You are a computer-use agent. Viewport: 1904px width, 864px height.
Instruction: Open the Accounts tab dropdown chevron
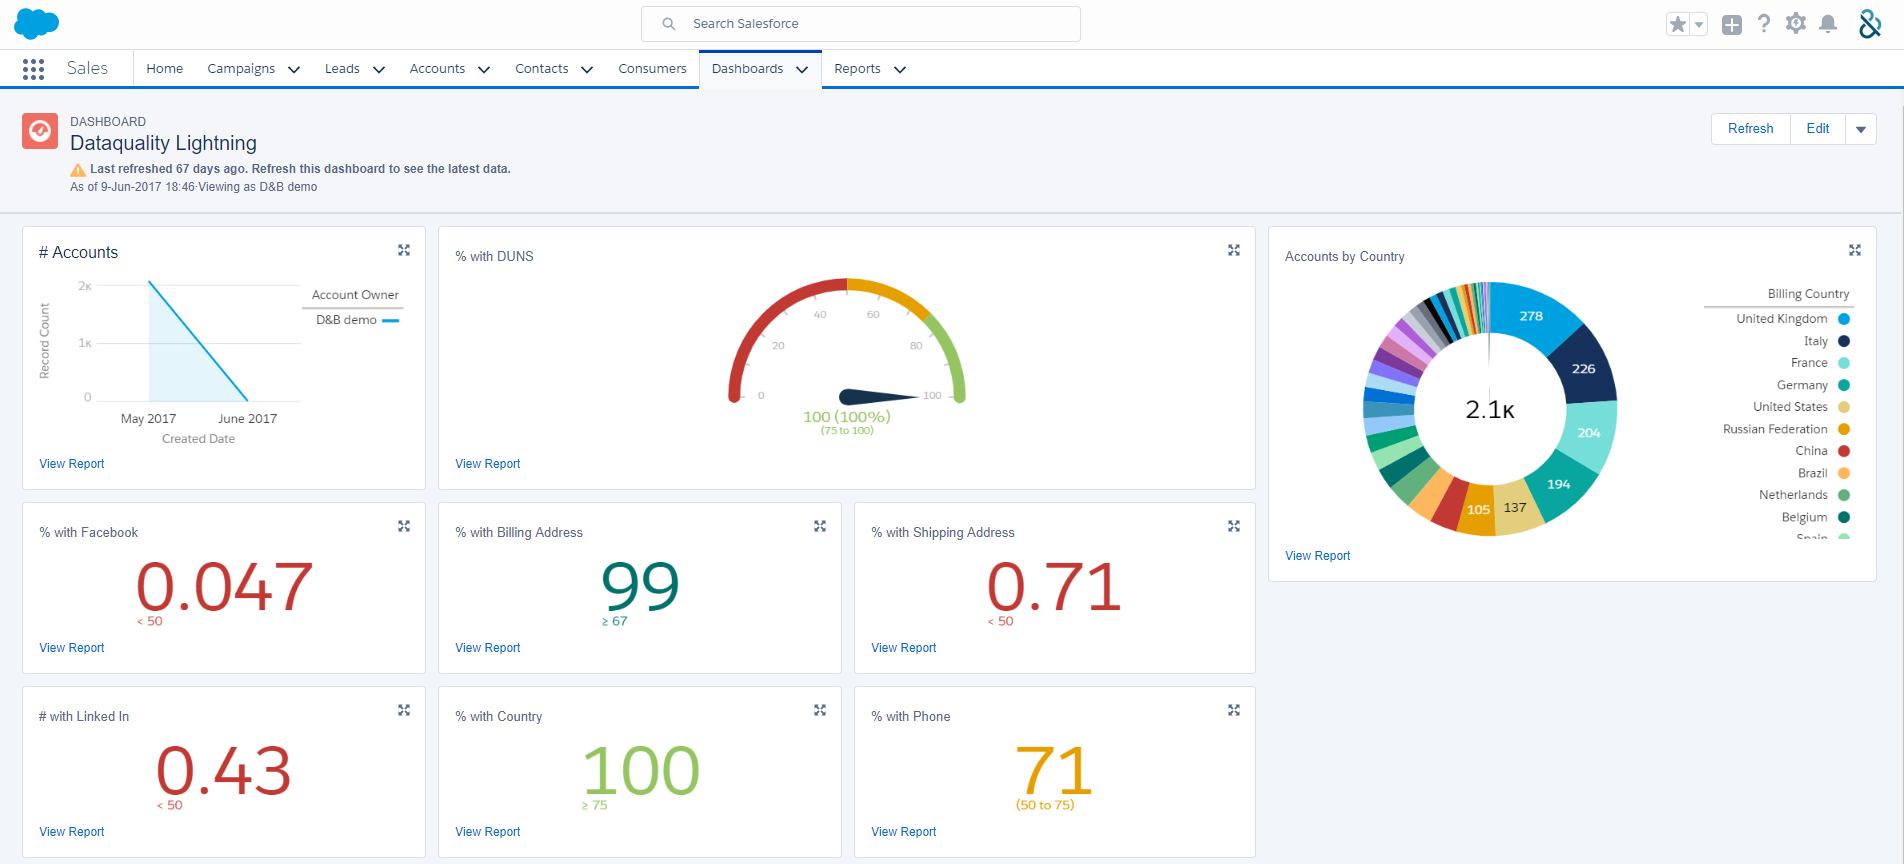[x=484, y=70]
